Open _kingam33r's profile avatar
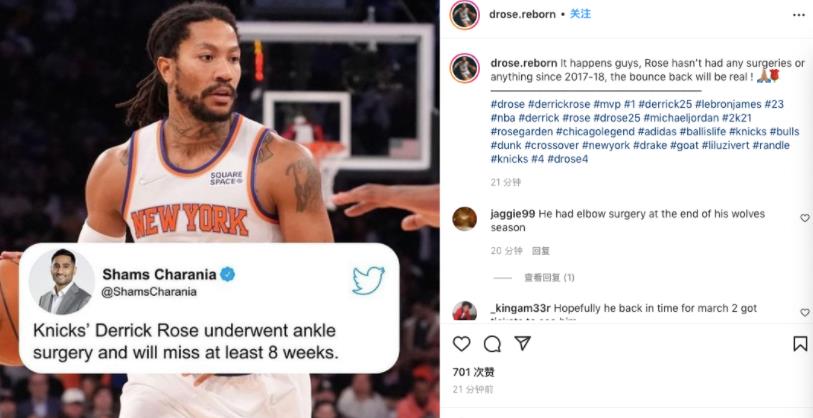The image size is (813, 418). pos(465,311)
